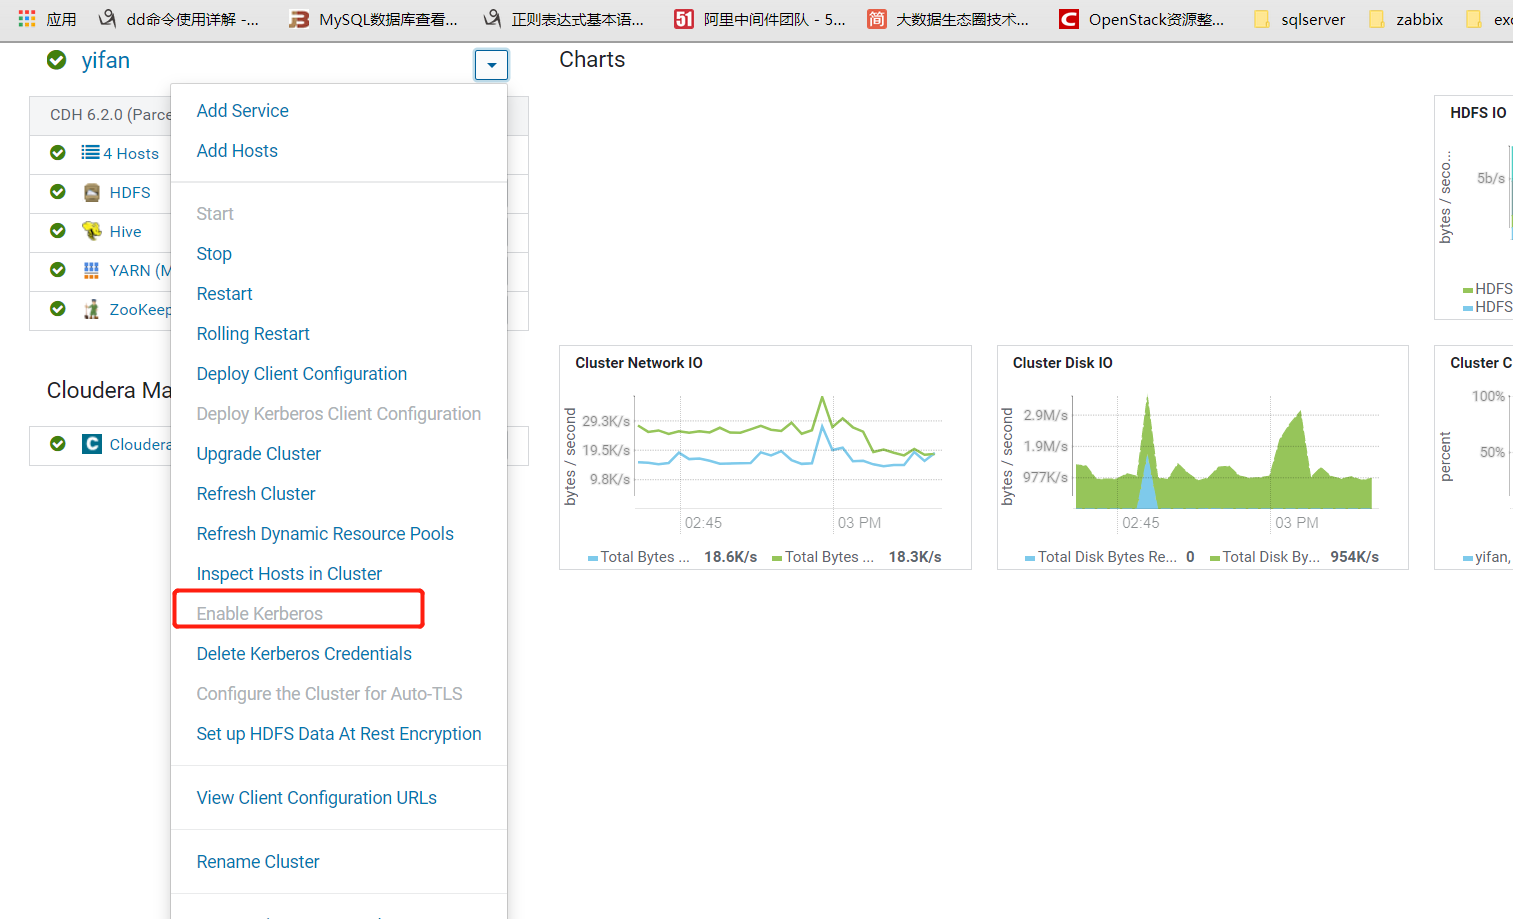Click the greyed Start menu entry
1513x919 pixels.
215,214
